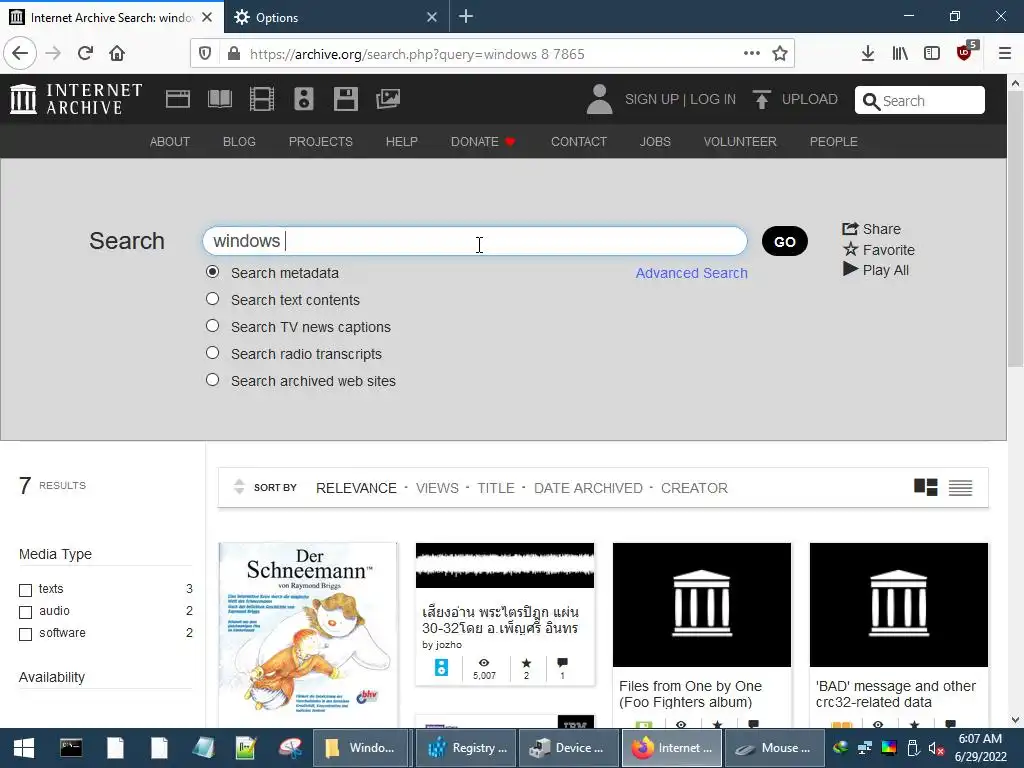The height and width of the screenshot is (768, 1024).
Task: Check the audio media type filter
Action: 25,612
